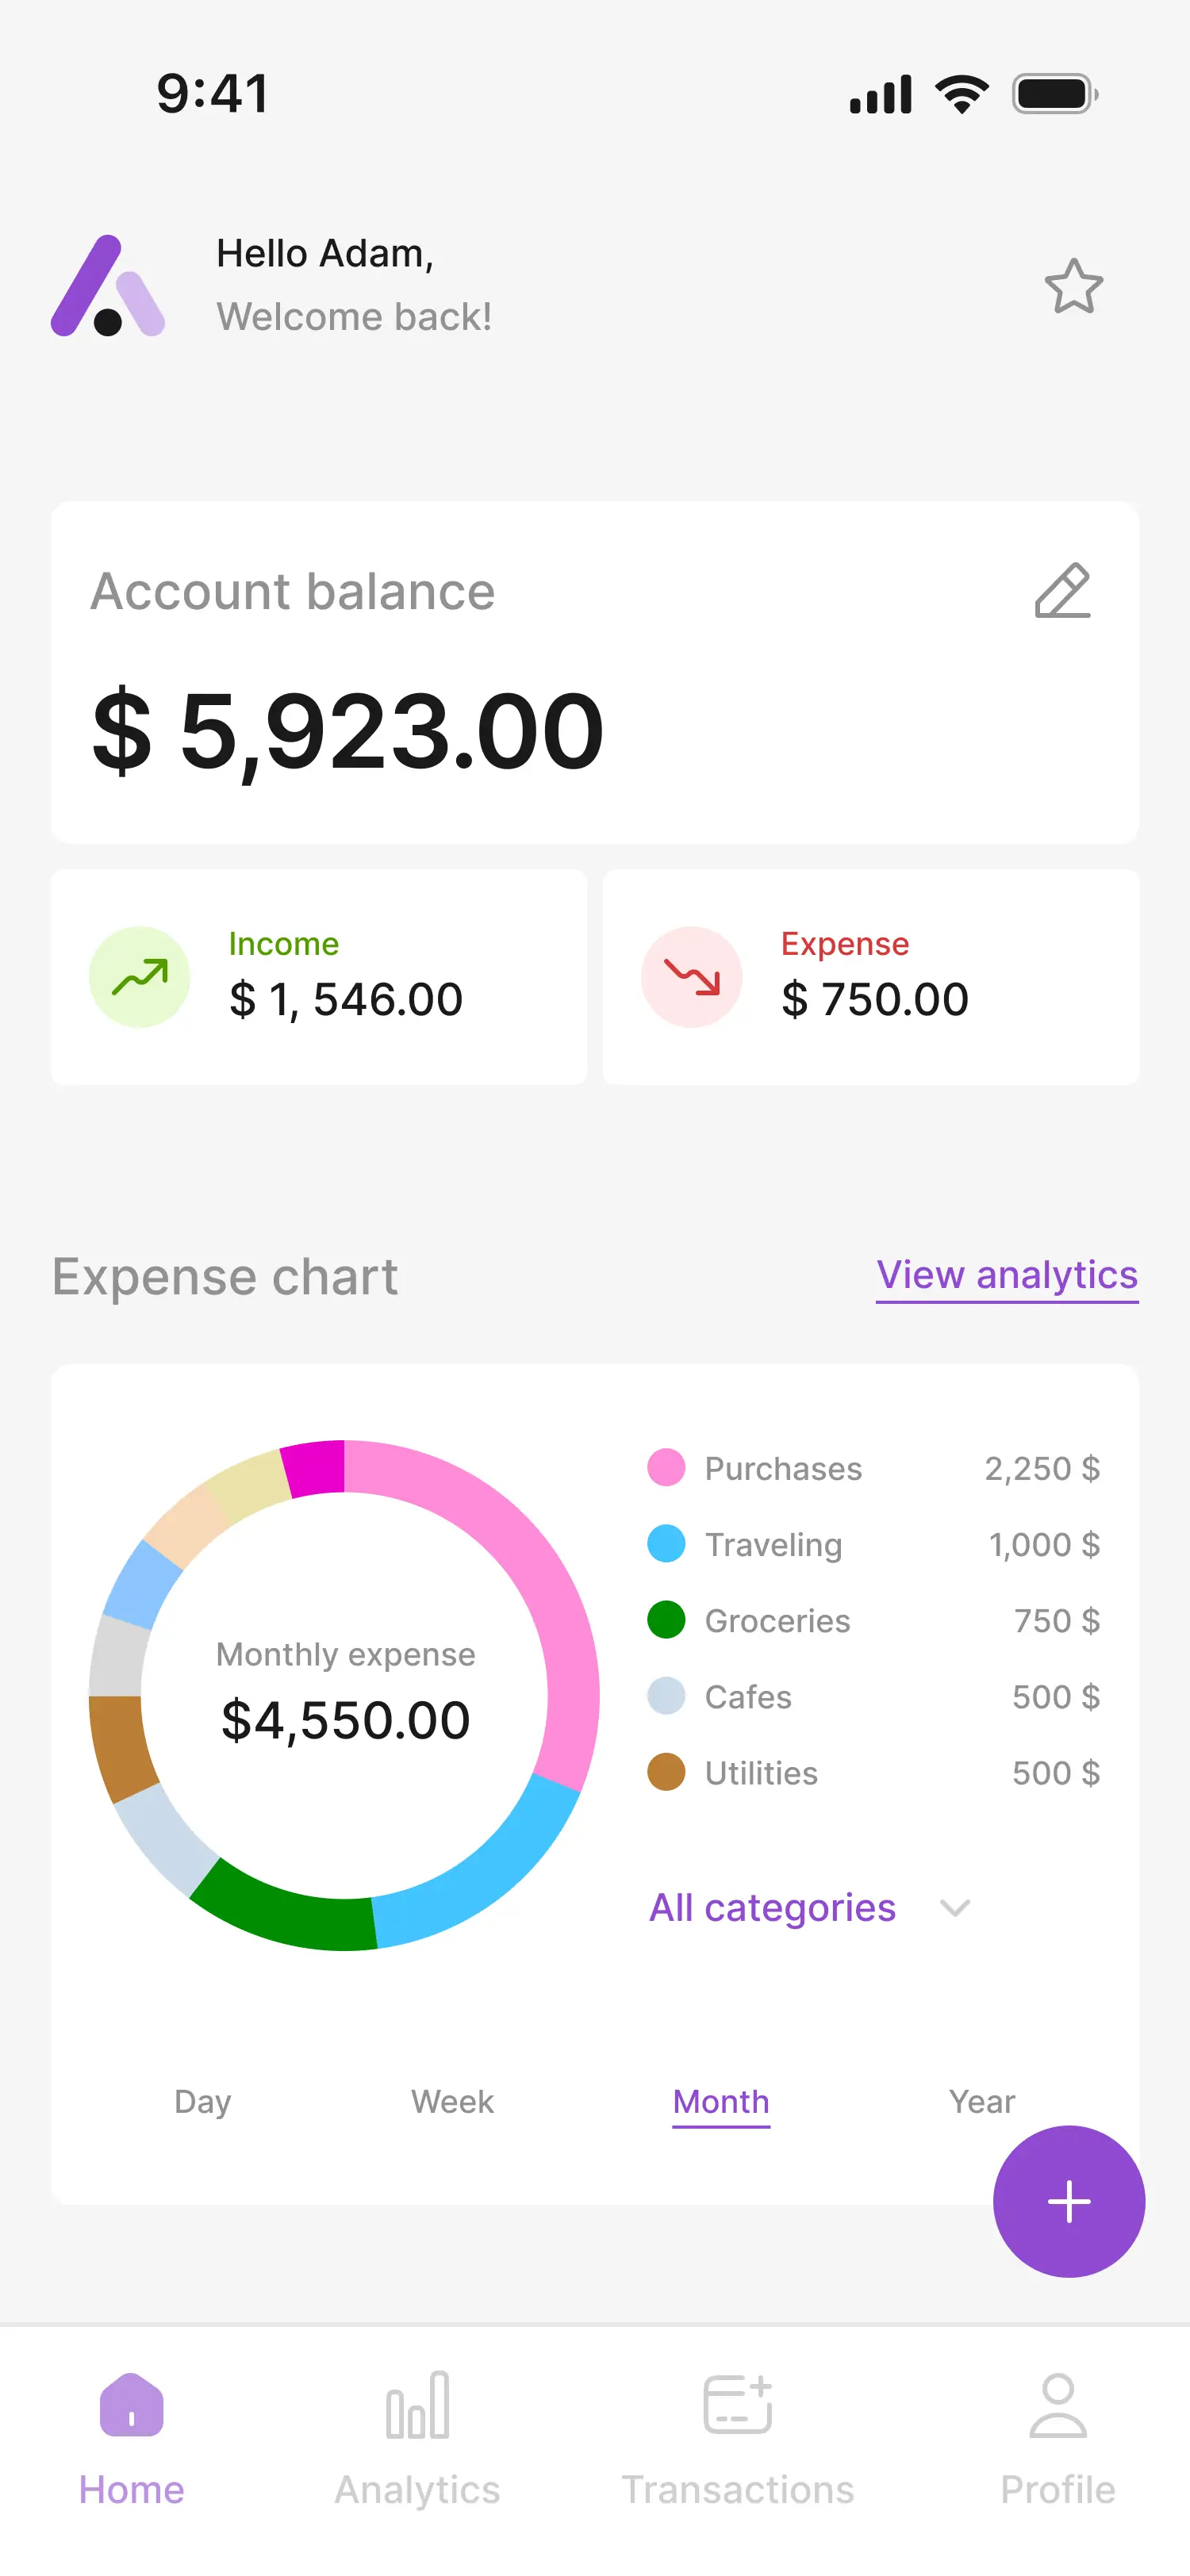Tap the green Income trend icon
Image resolution: width=1190 pixels, height=2576 pixels.
[x=139, y=976]
